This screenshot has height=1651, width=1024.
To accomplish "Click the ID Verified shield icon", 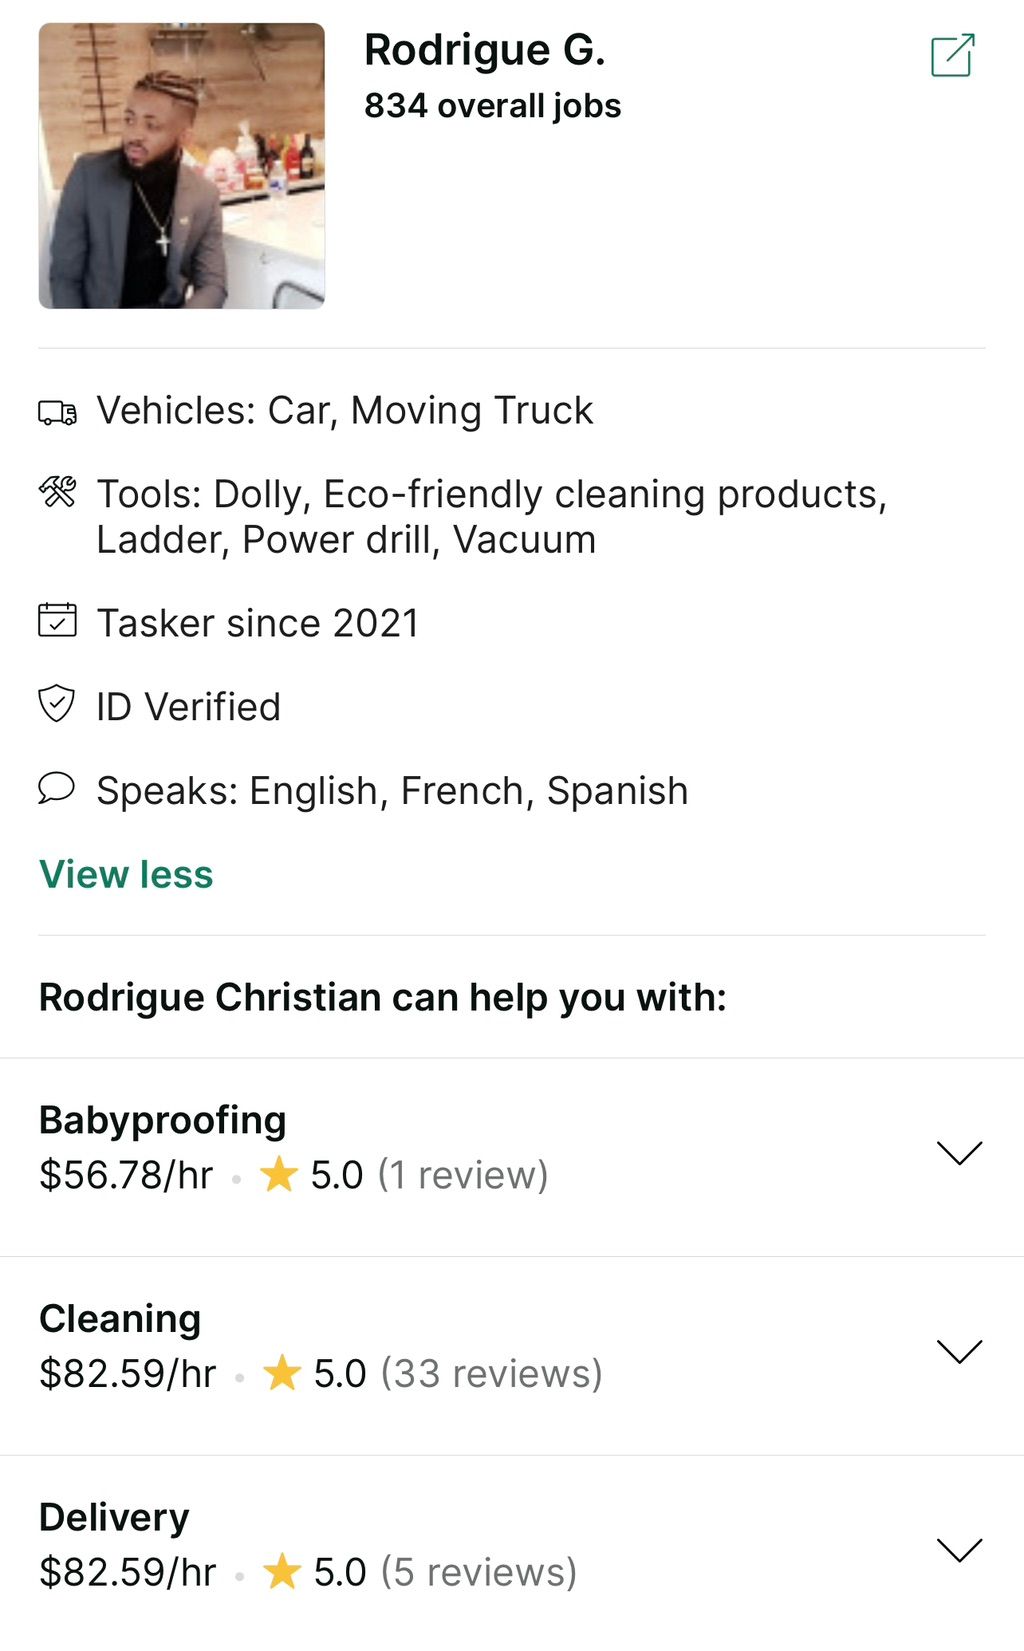I will tap(57, 703).
